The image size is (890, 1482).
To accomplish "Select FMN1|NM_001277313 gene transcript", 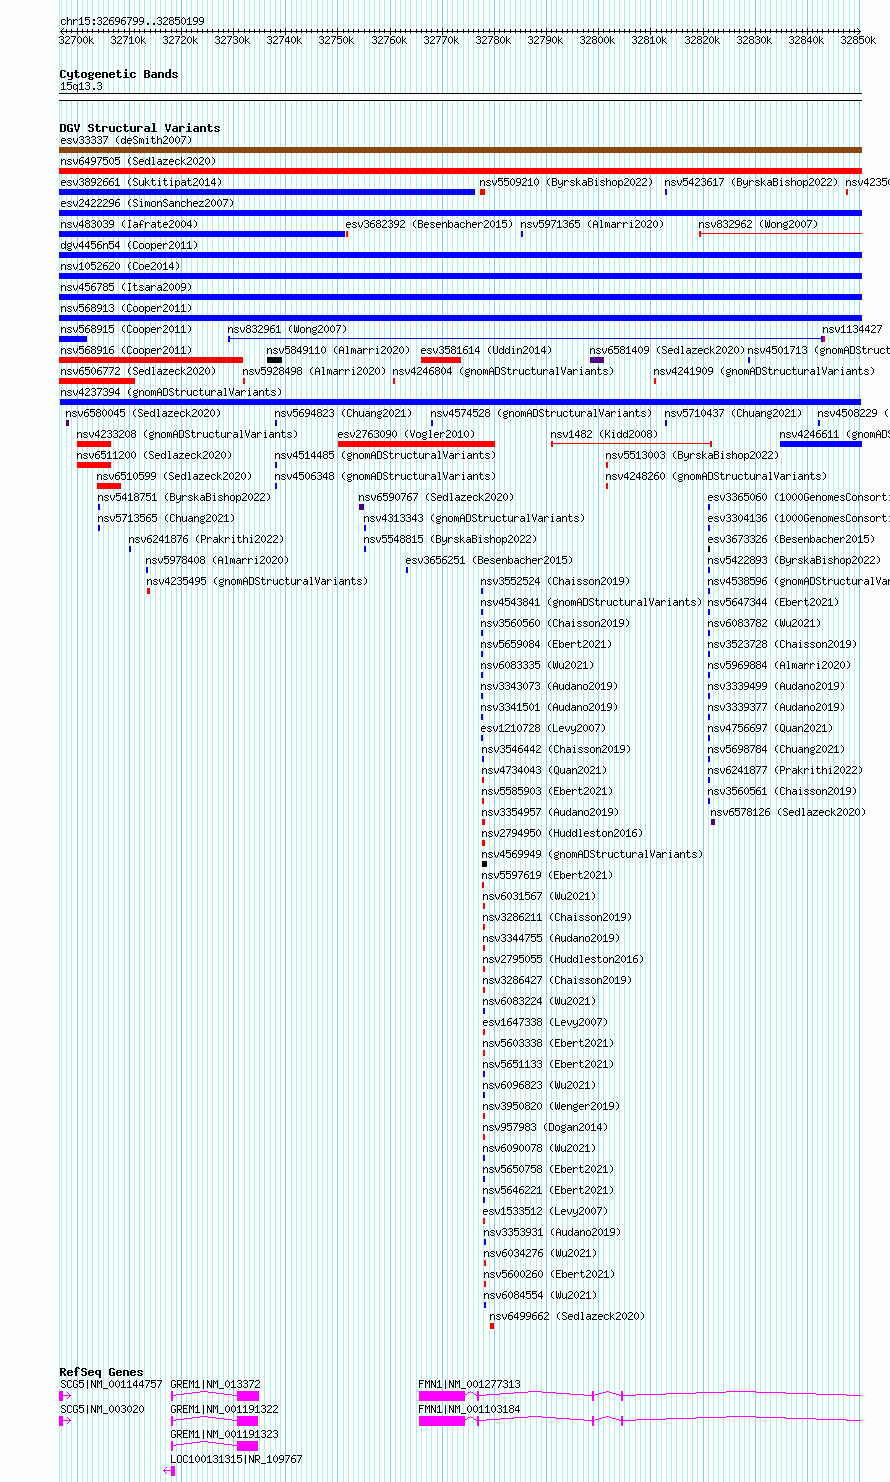I will coord(640,1395).
